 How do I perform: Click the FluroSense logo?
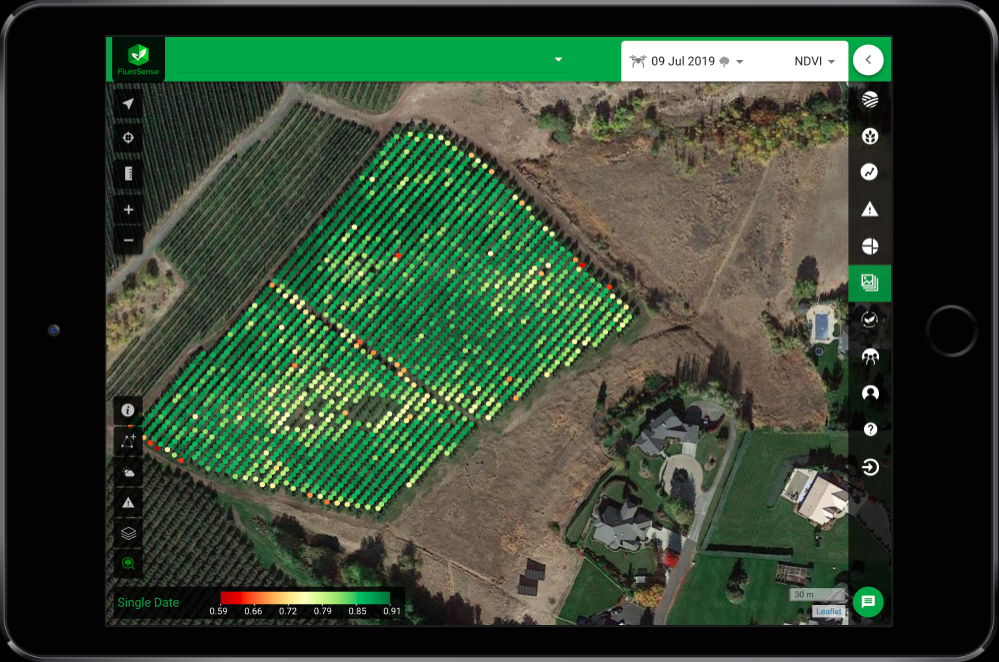click(x=138, y=59)
